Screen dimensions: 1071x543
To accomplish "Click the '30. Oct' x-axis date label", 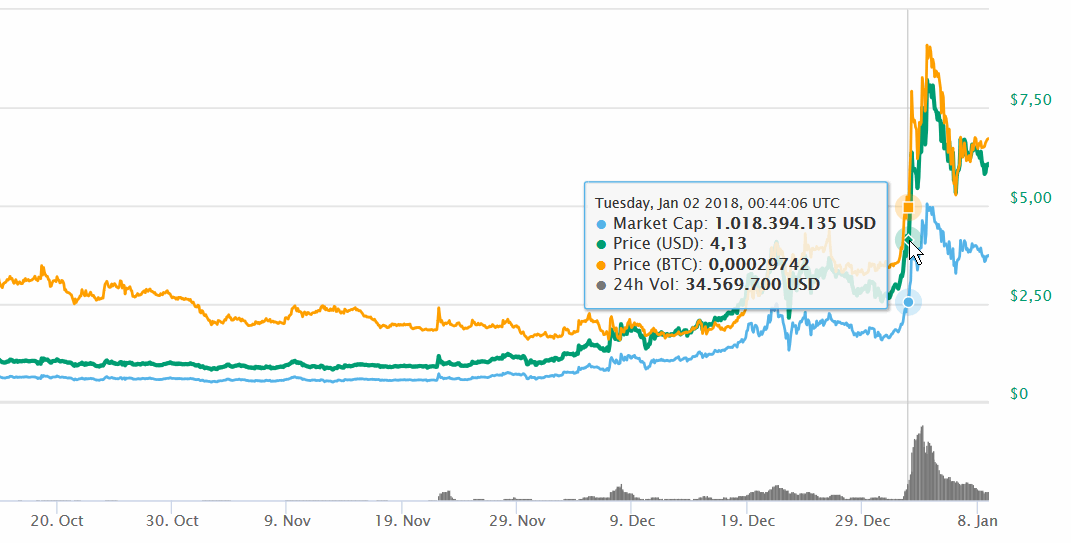I will pyautogui.click(x=172, y=521).
